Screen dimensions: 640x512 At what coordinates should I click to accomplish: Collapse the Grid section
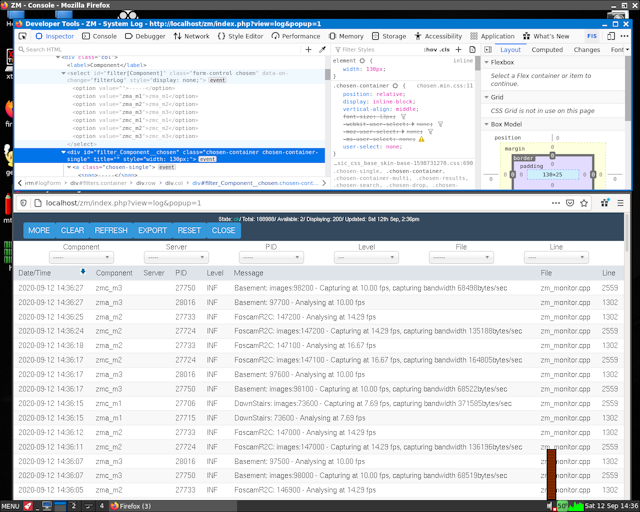[487, 97]
